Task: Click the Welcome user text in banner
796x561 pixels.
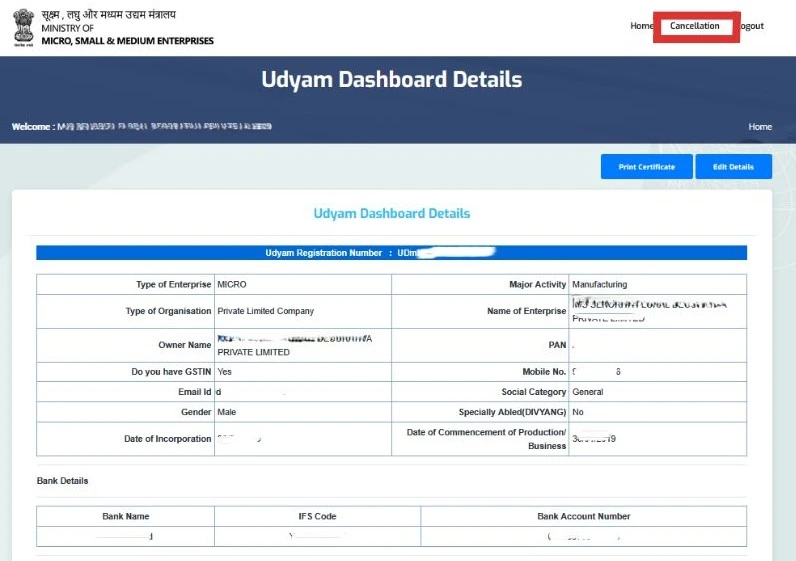Action: click(142, 127)
